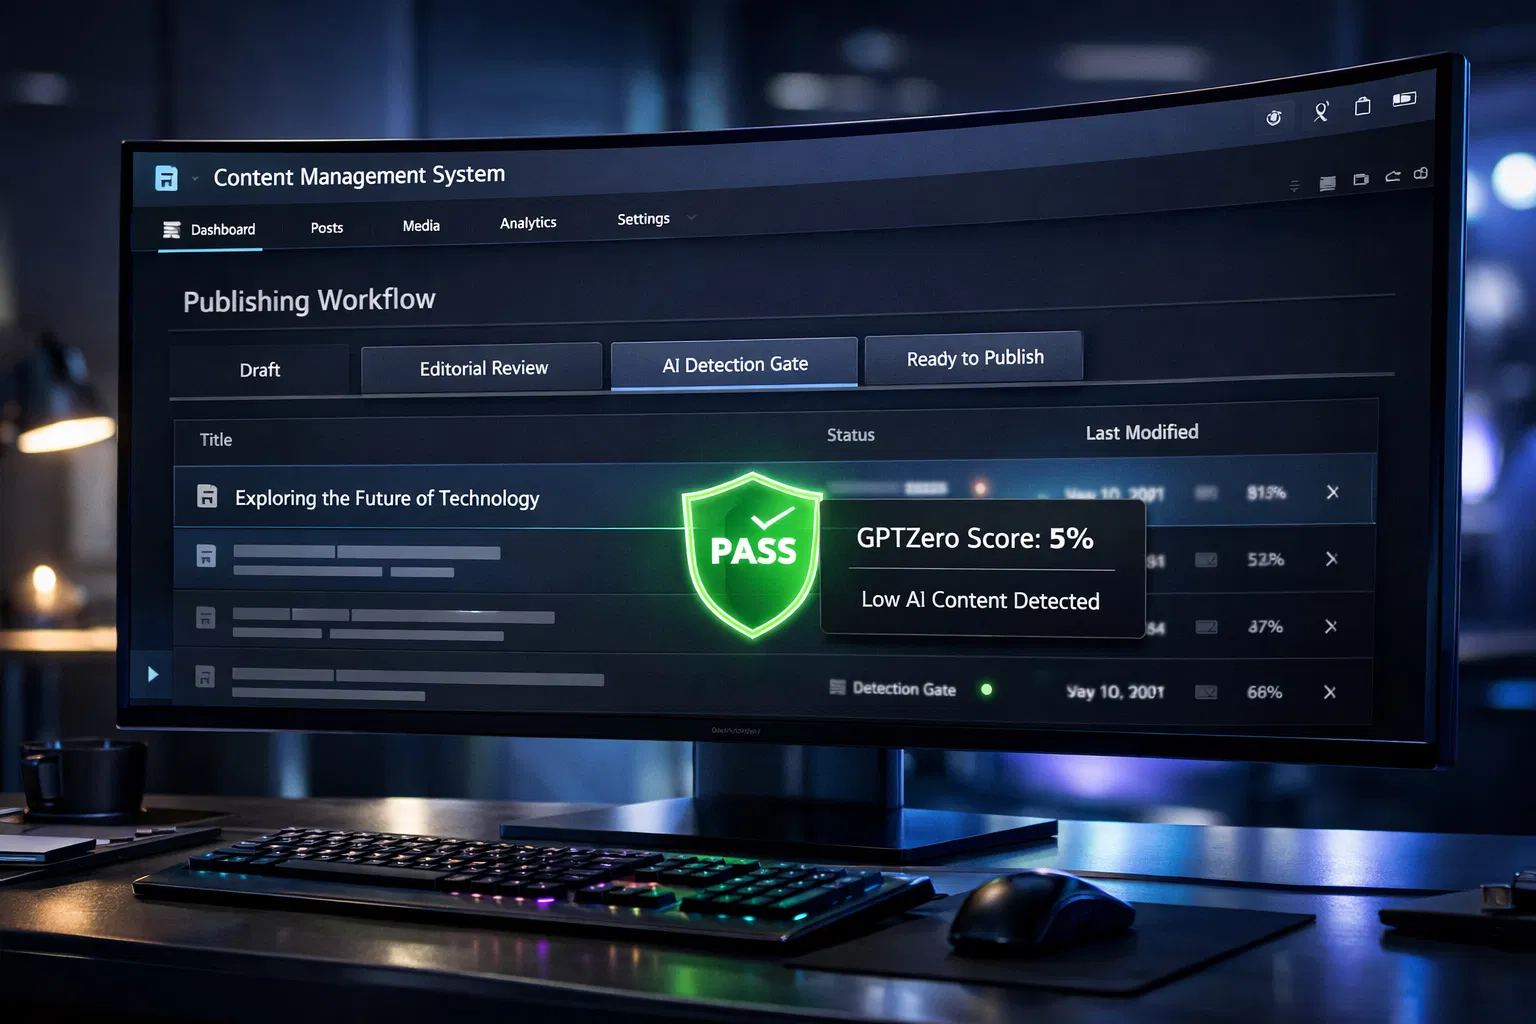Screen dimensions: 1536x1024
Task: Click the Ready to Publish button
Action: 974,358
